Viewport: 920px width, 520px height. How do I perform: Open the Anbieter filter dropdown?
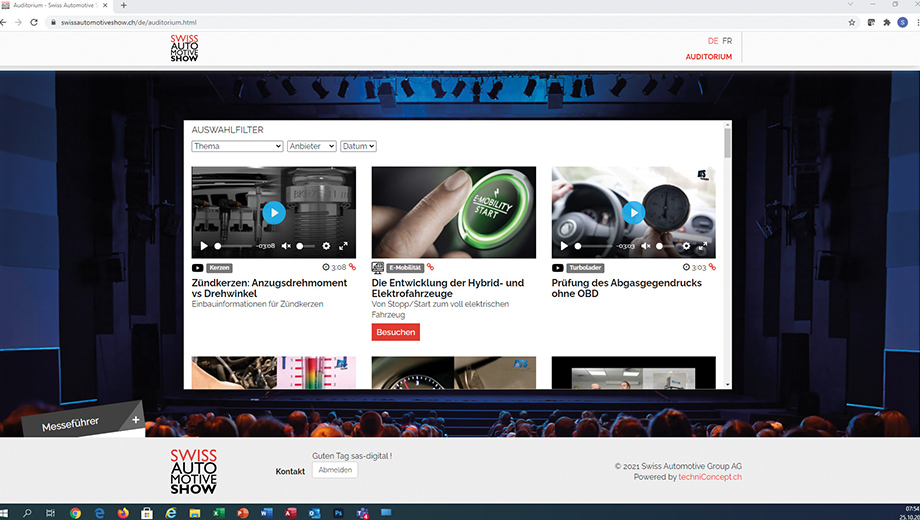click(x=312, y=146)
